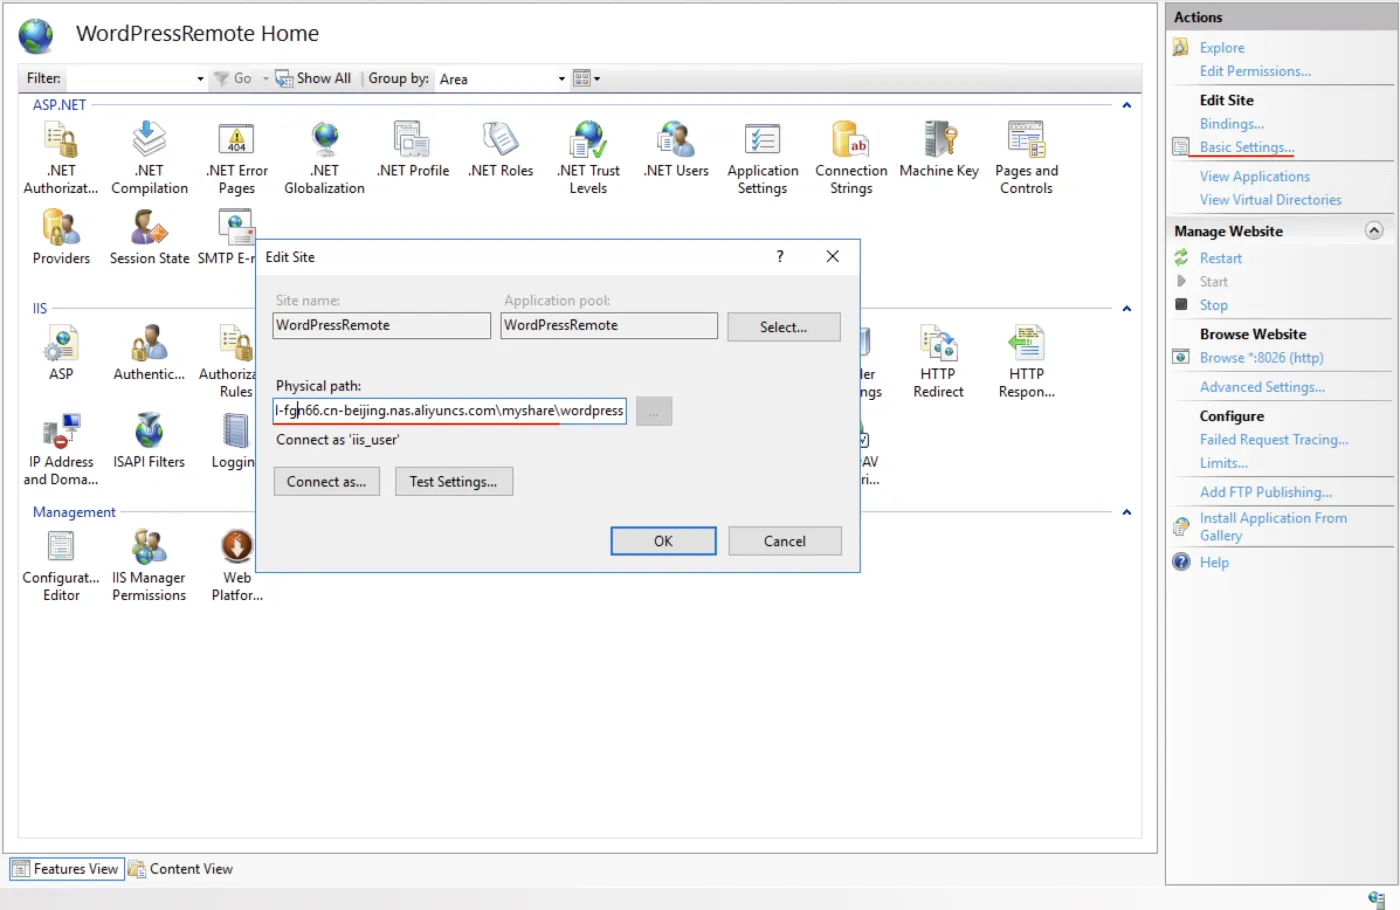The width and height of the screenshot is (1400, 910).
Task: Click the Test Settings... button
Action: 454,482
